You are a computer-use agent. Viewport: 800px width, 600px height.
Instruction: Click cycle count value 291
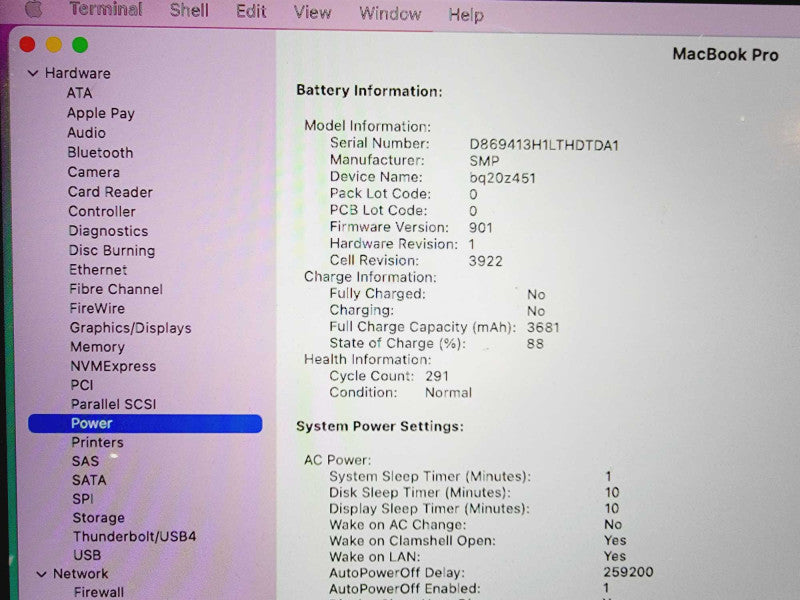437,377
